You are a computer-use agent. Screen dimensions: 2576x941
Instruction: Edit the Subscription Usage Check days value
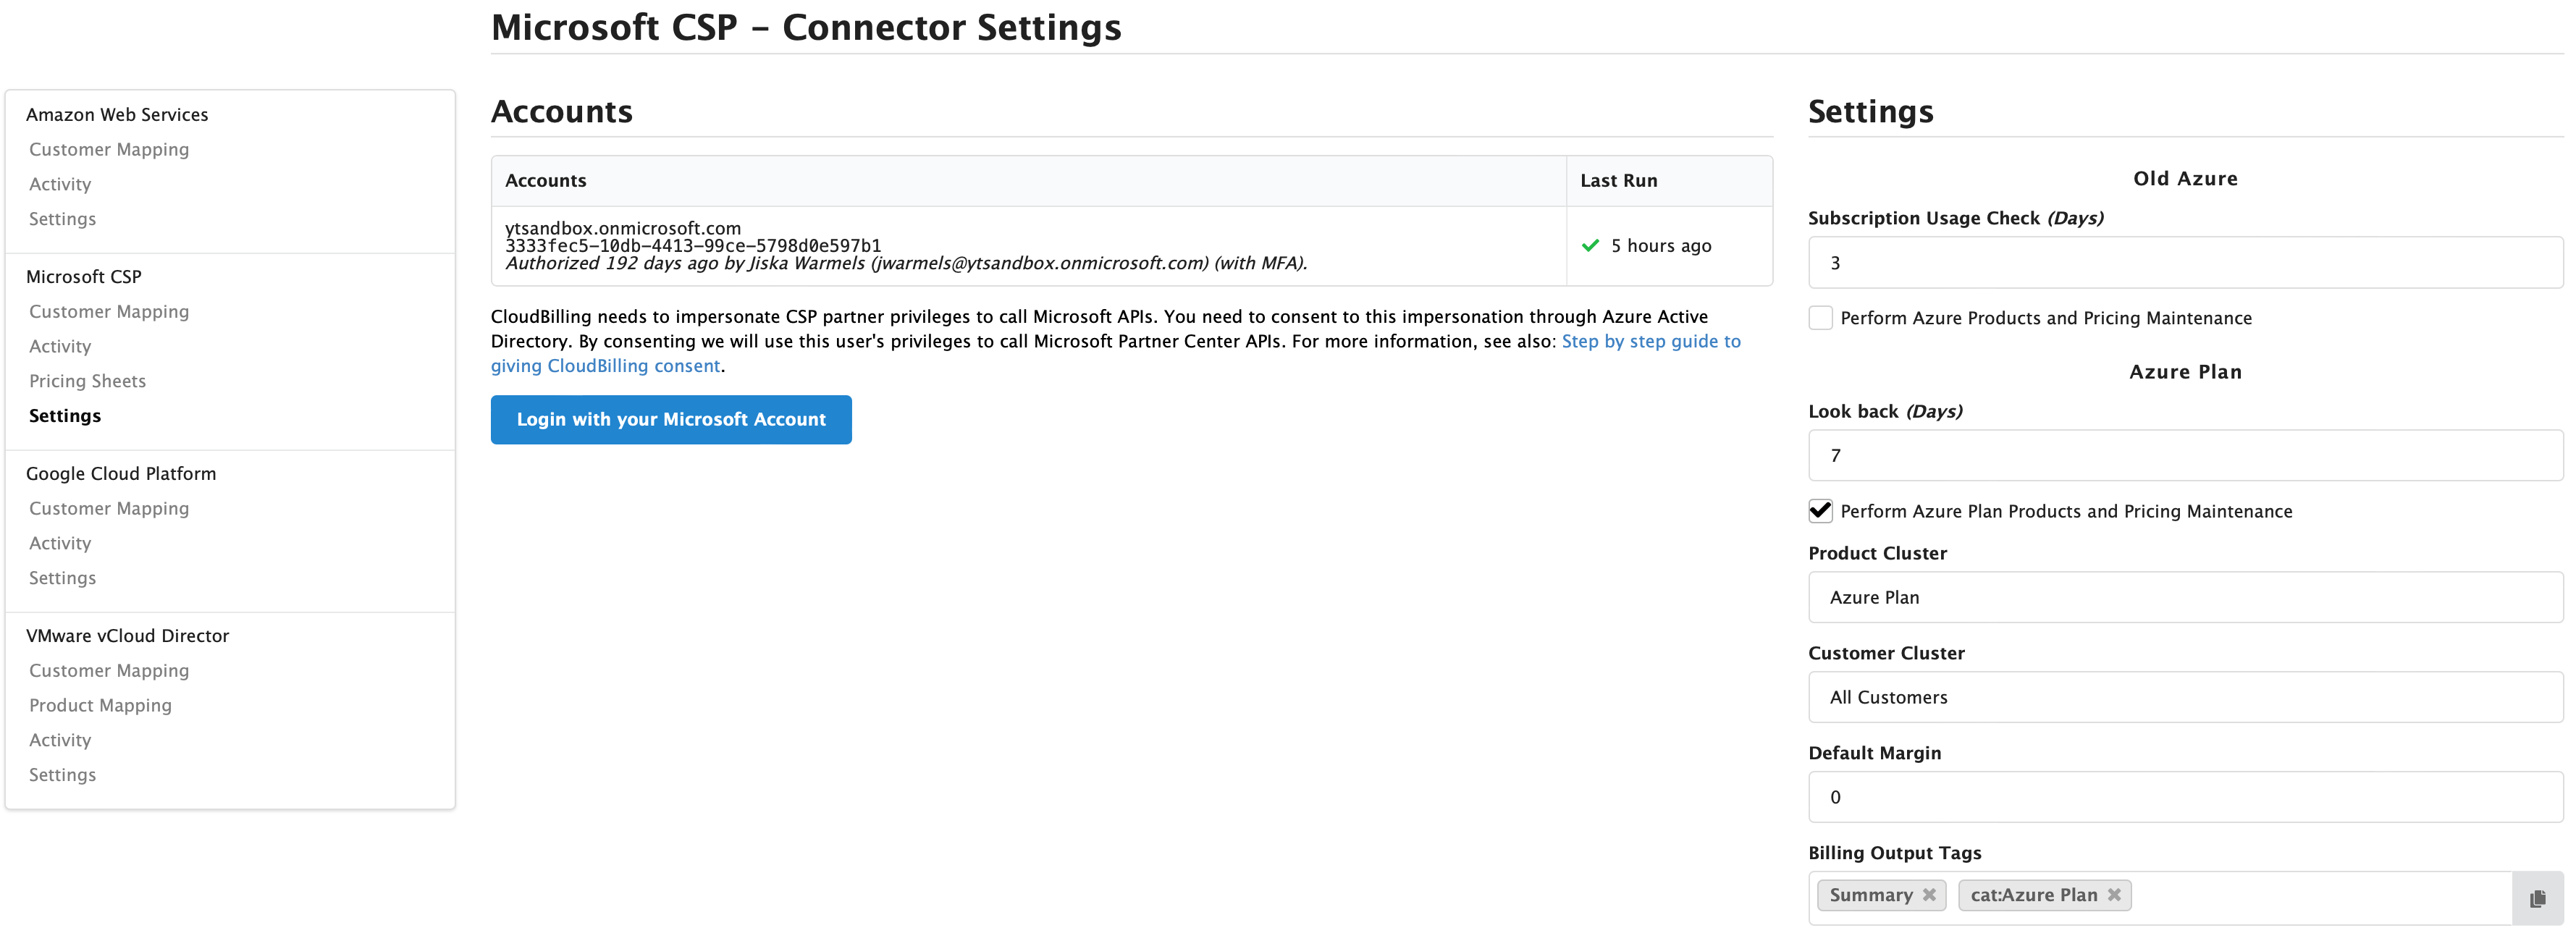[2185, 262]
